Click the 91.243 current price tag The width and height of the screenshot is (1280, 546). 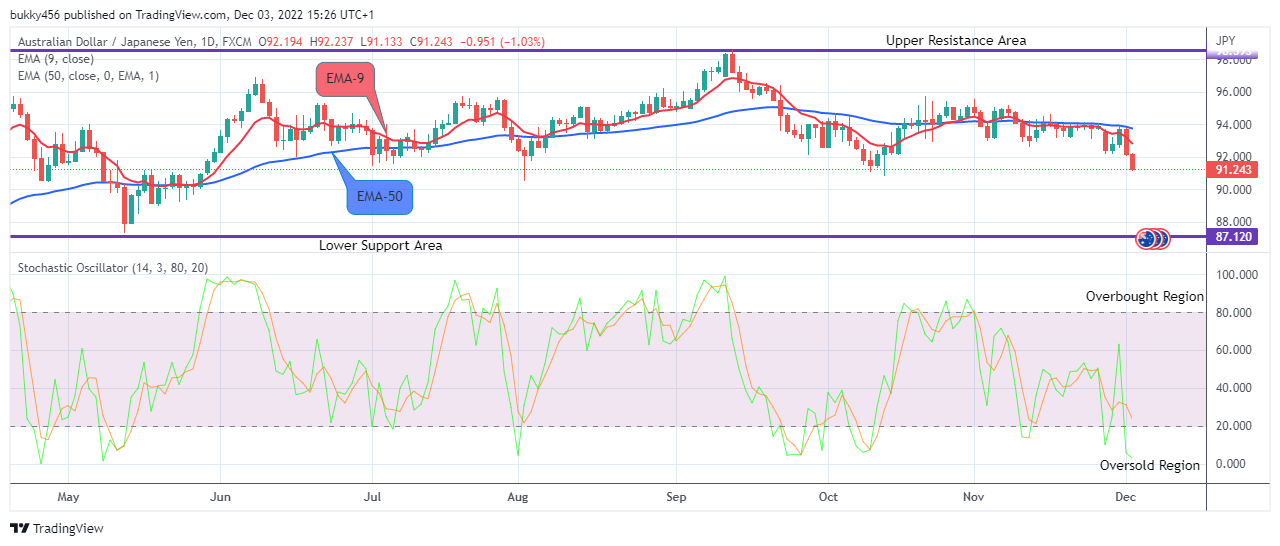[1234, 170]
